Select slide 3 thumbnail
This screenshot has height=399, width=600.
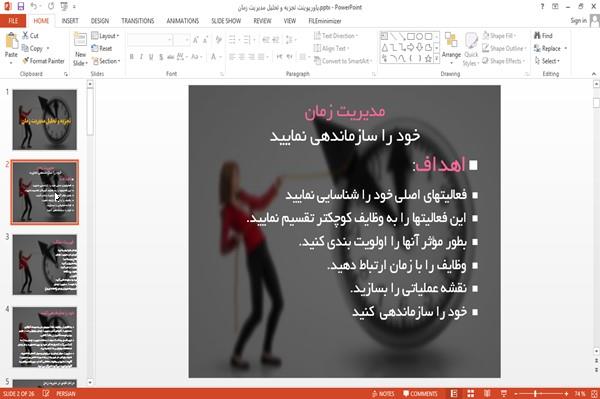pos(44,264)
